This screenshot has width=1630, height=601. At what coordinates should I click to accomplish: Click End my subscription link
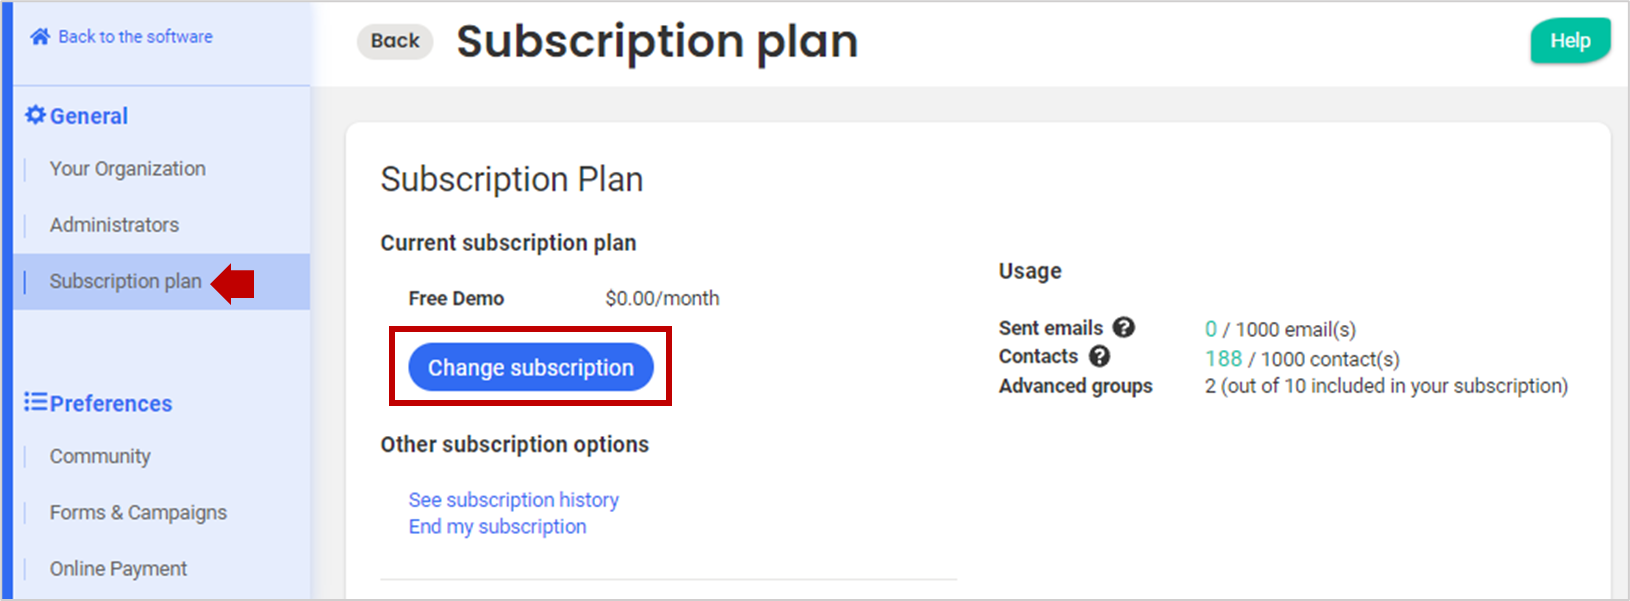tap(497, 526)
